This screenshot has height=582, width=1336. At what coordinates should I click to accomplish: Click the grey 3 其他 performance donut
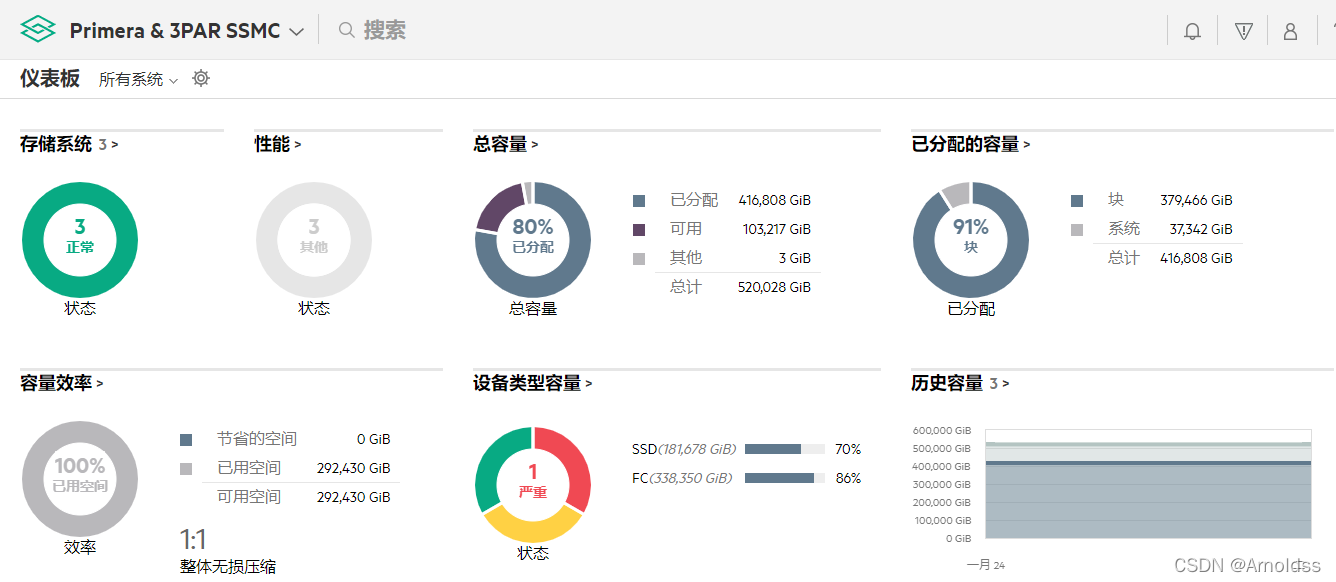[314, 240]
